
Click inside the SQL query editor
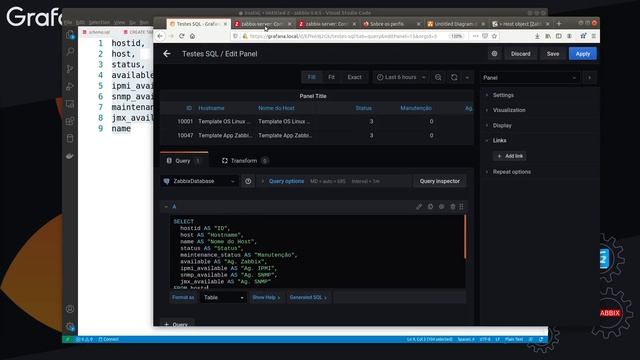(x=317, y=252)
